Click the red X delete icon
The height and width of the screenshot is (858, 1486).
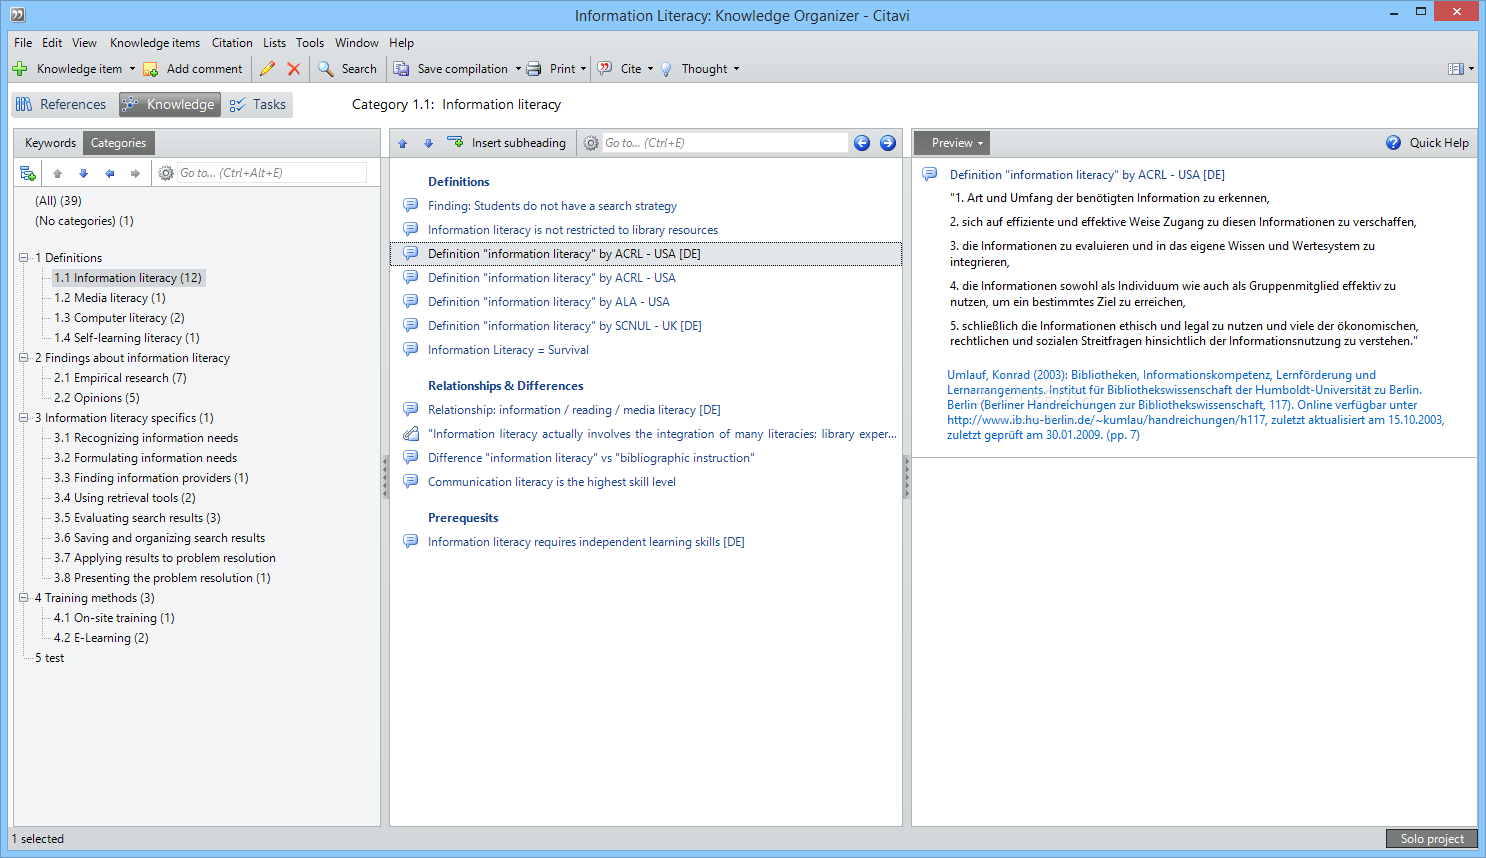pos(294,69)
